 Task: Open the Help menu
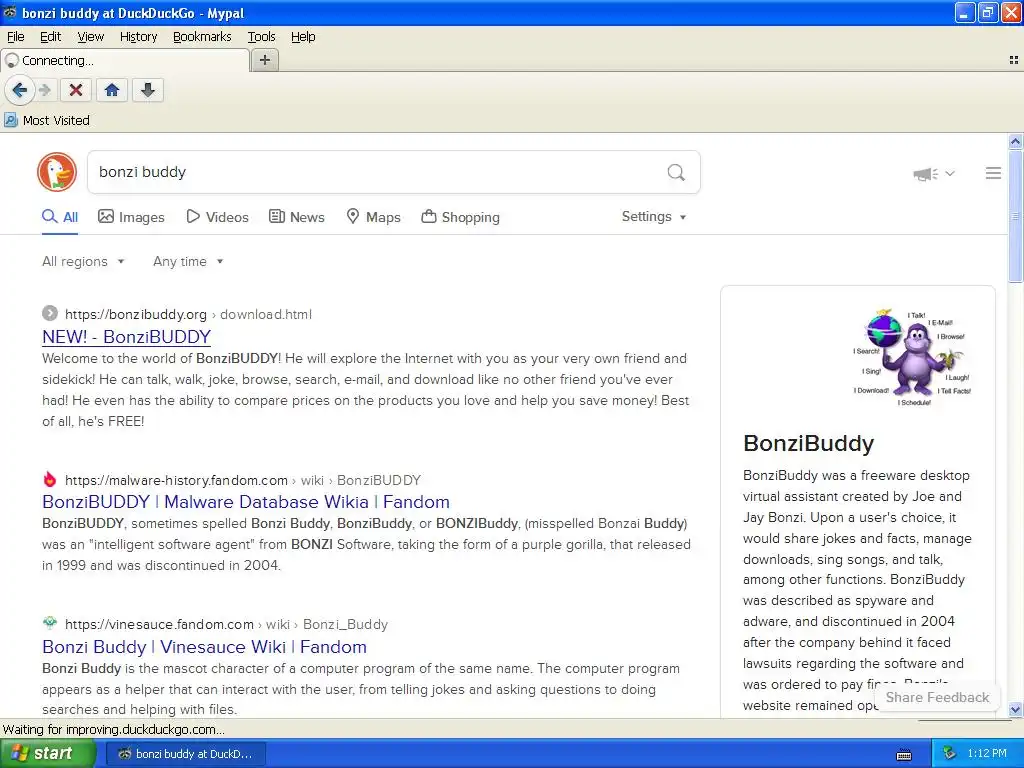[303, 37]
